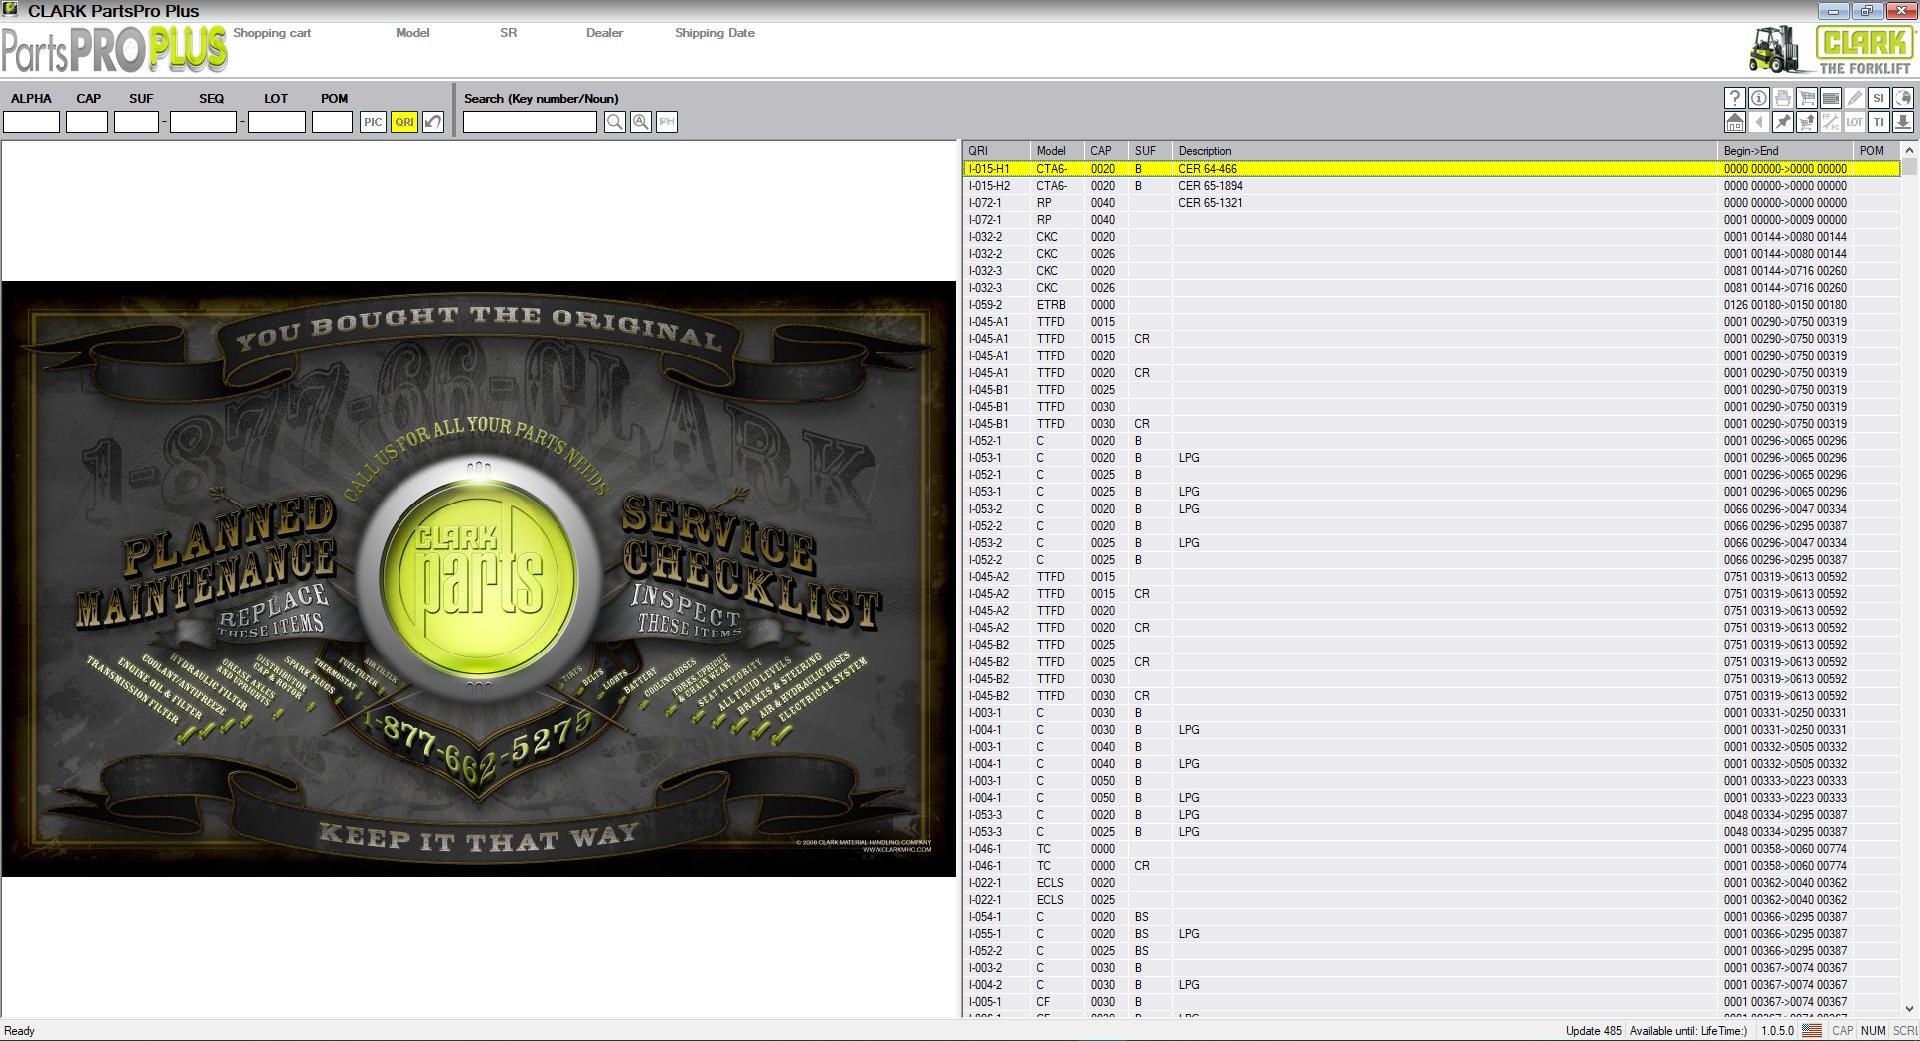Sort by the SUF column header
This screenshot has width=1920, height=1041.
click(1150, 151)
